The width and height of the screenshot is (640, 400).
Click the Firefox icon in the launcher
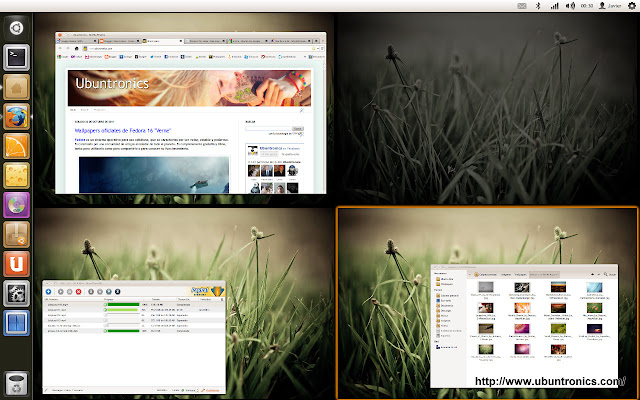[16, 116]
